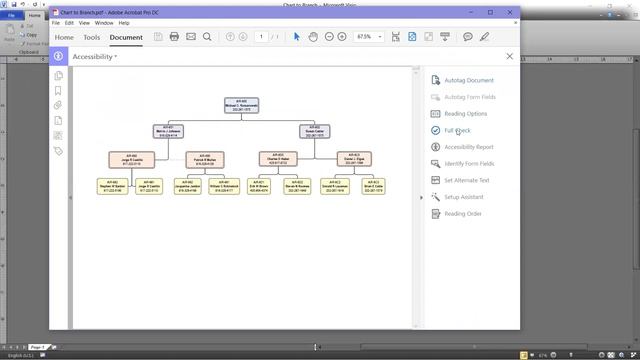Select the arrow Selection tool

(x=297, y=37)
